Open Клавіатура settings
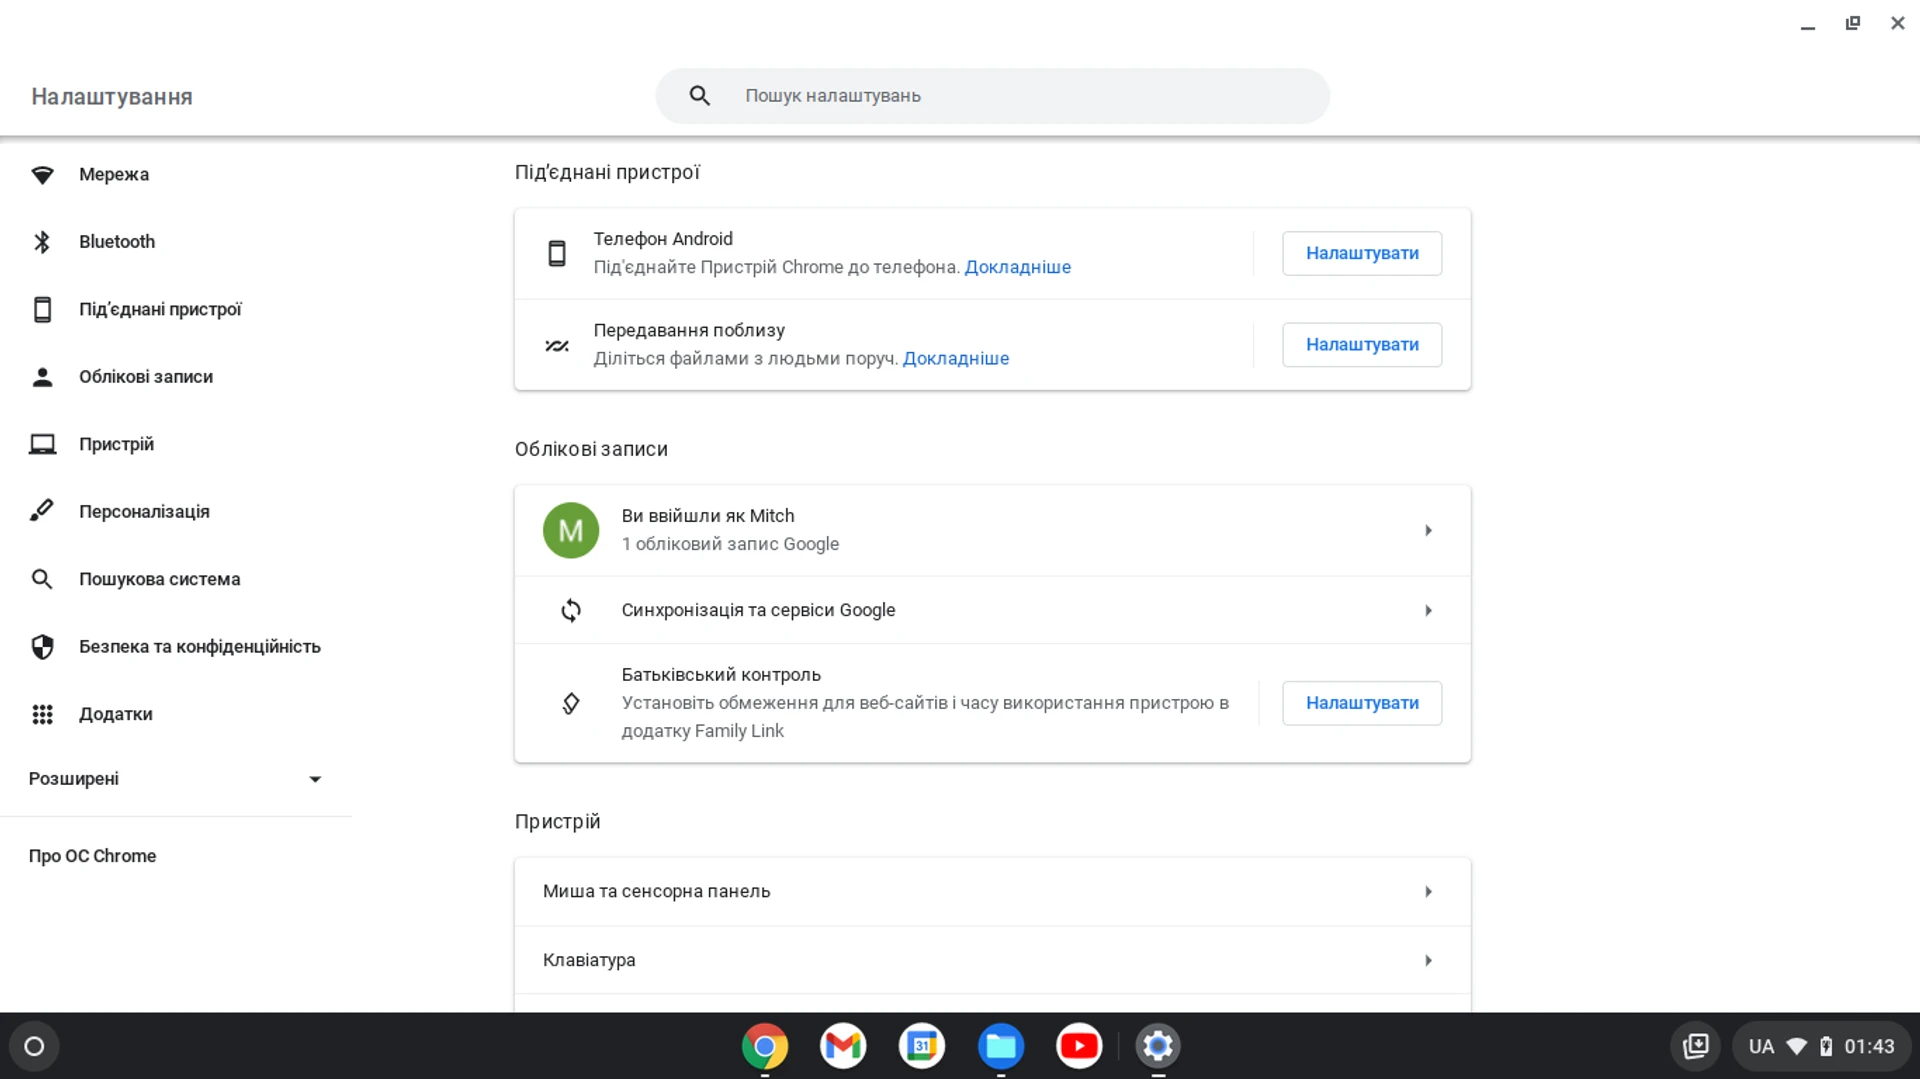 (991, 960)
